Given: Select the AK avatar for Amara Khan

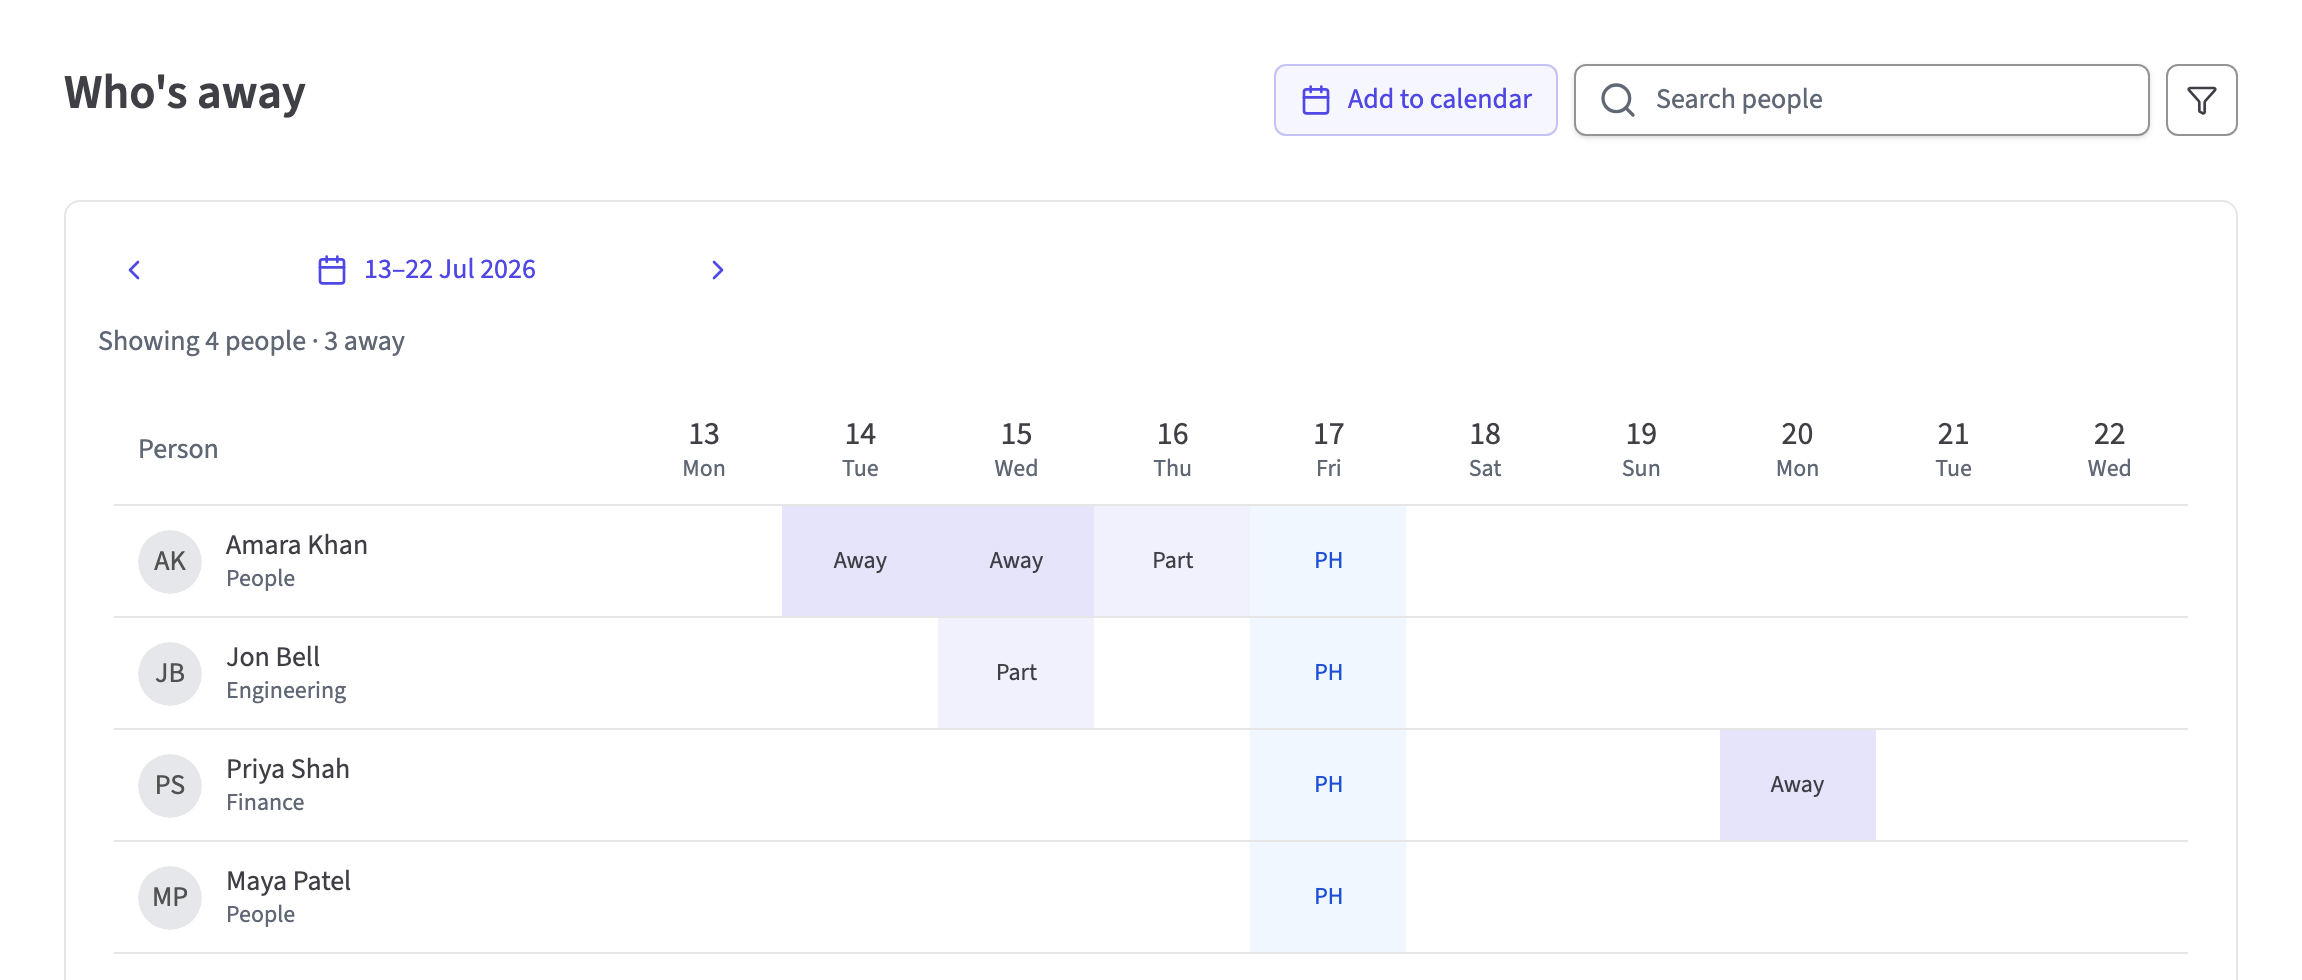Looking at the screenshot, I should [170, 561].
